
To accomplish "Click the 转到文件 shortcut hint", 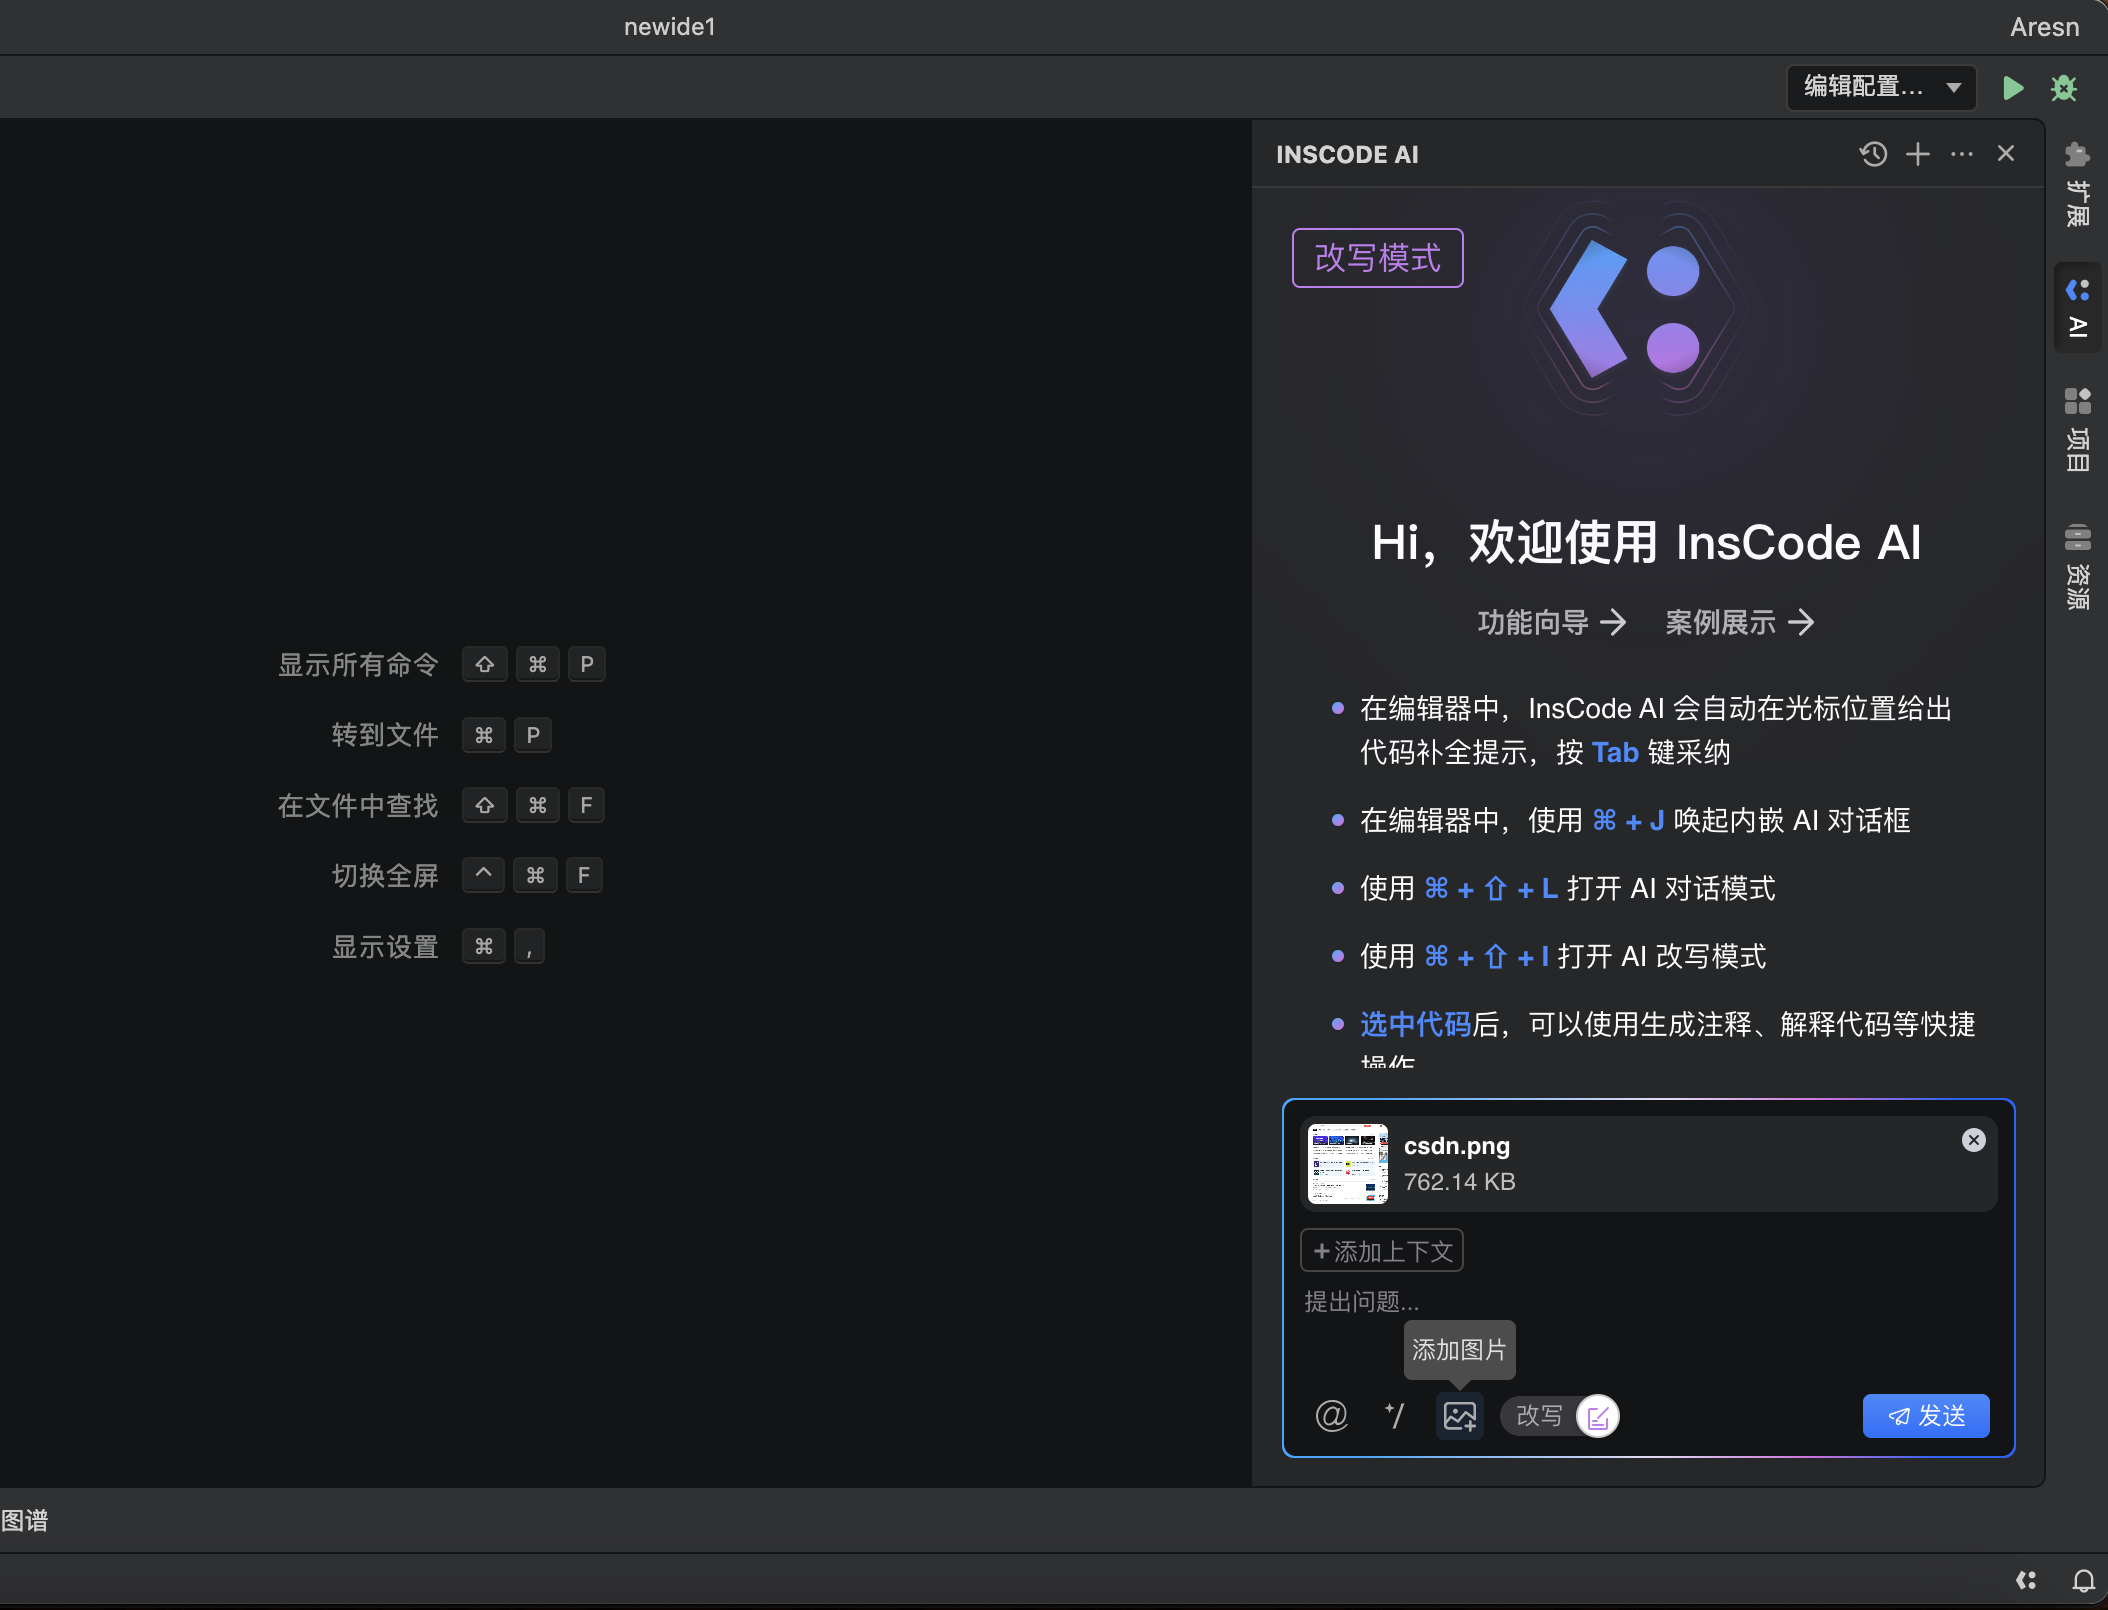I will [x=442, y=735].
